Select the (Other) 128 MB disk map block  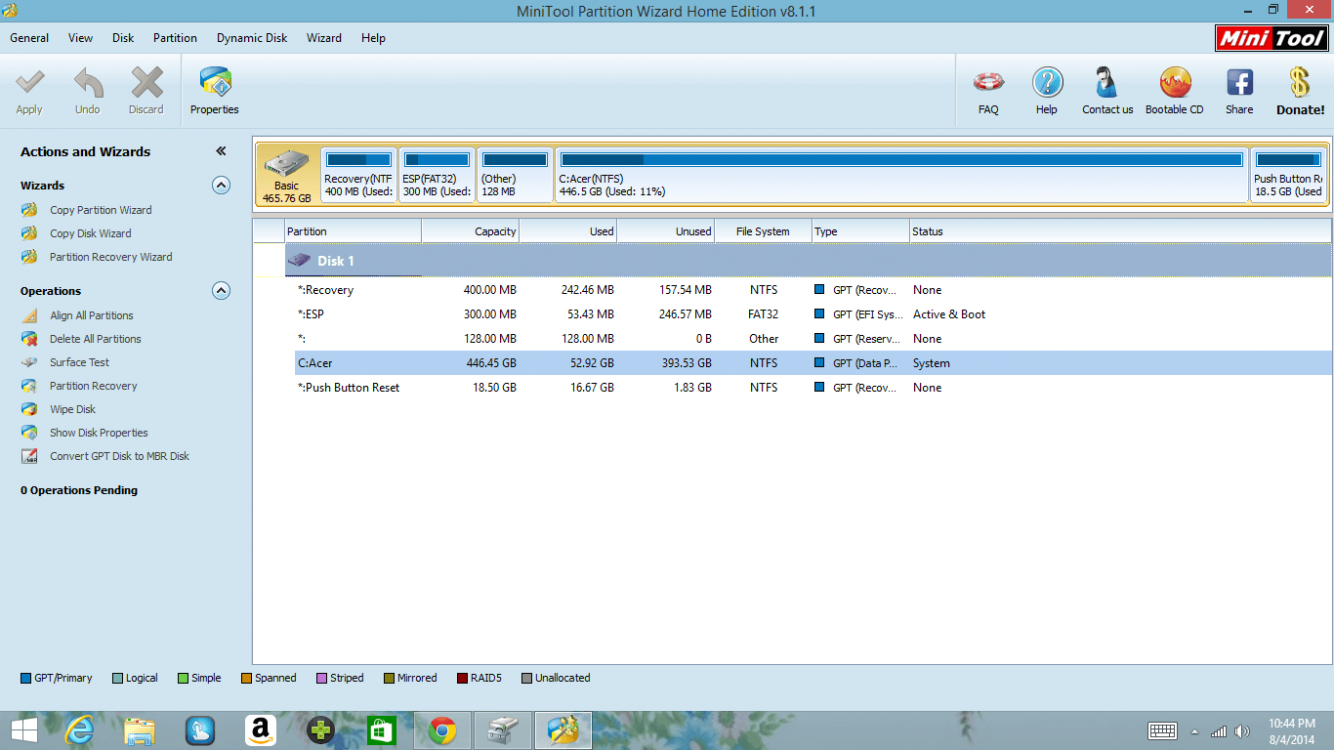tap(515, 175)
